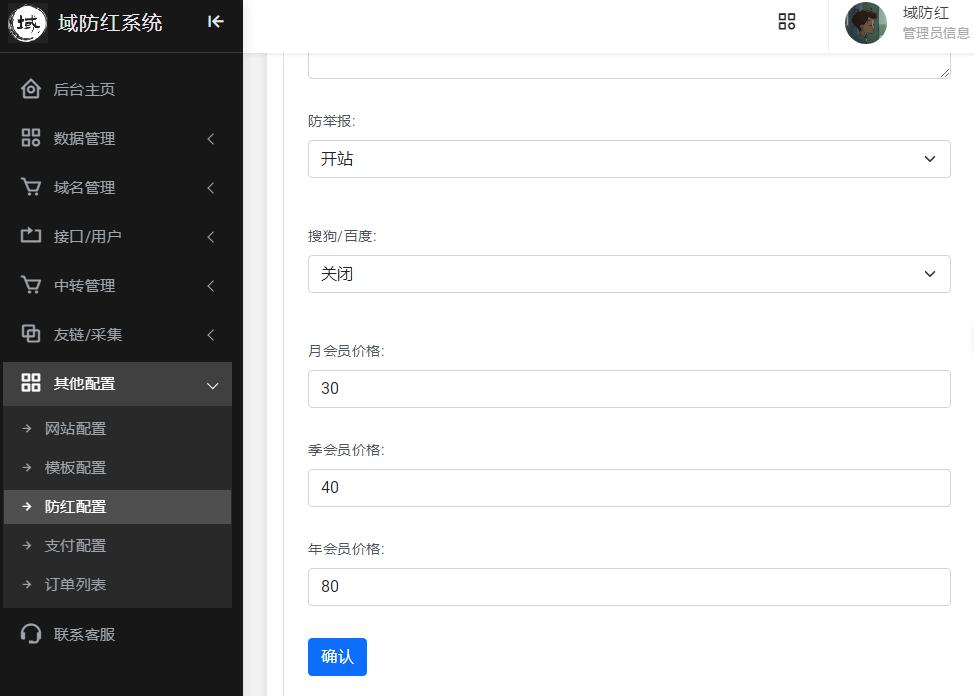Click the cart icon beside 域名管理
Image resolution: width=974 pixels, height=696 pixels.
[31, 187]
